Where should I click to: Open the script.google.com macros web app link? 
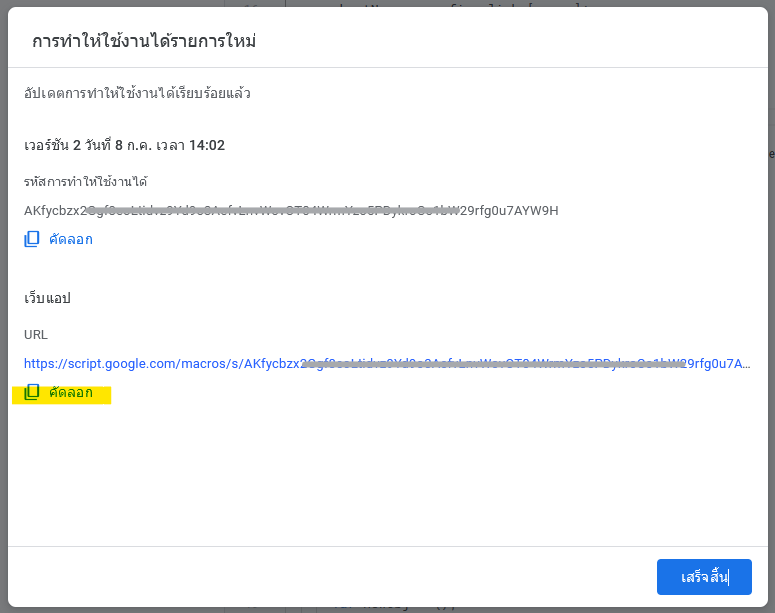387,364
